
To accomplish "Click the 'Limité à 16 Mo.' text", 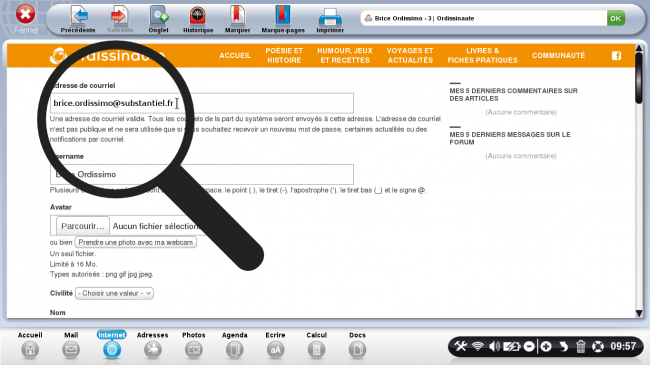I will 73,264.
